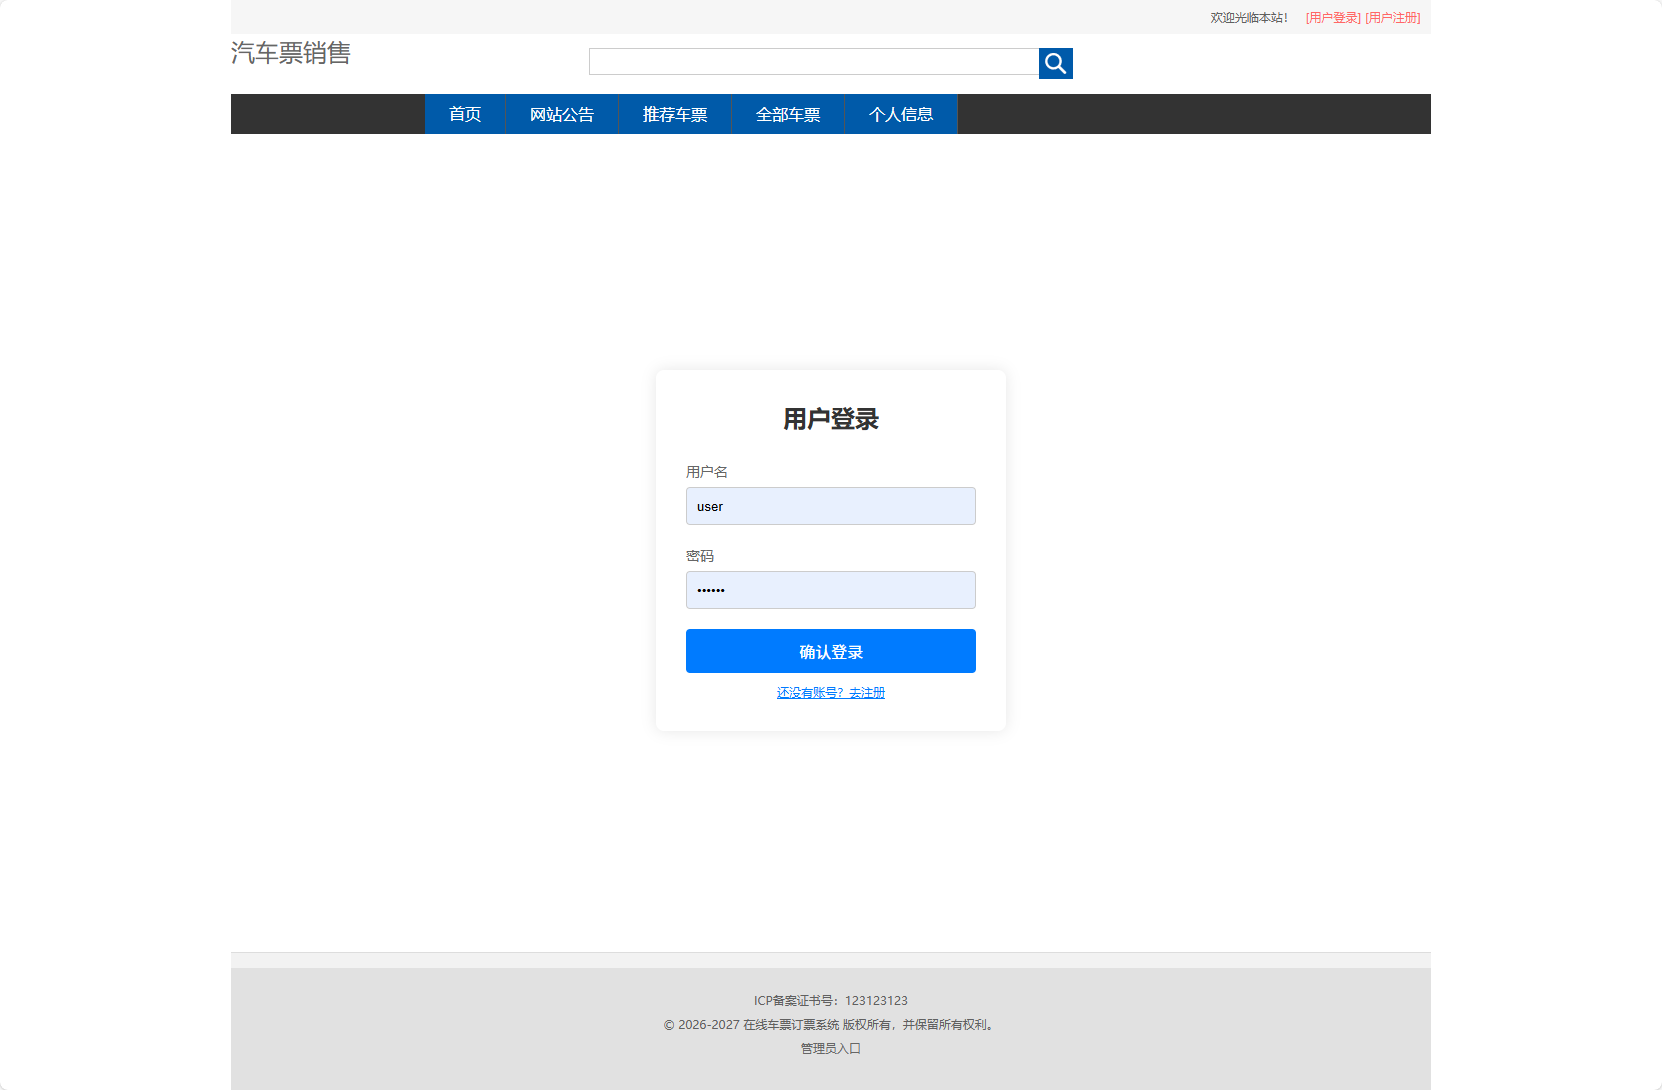The height and width of the screenshot is (1090, 1662).
Task: Click the 用户登录 form heading
Action: 831,420
